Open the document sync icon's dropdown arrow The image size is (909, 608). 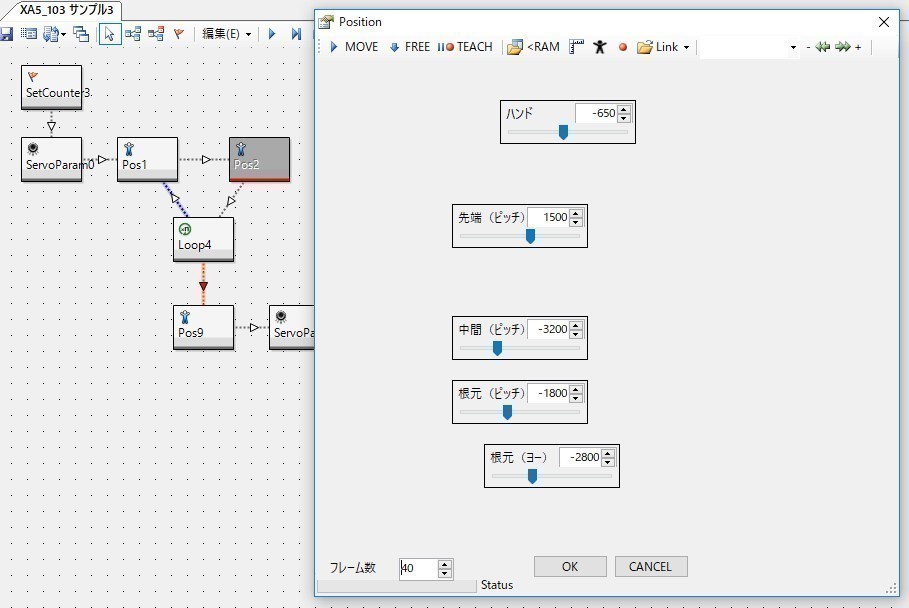click(63, 34)
